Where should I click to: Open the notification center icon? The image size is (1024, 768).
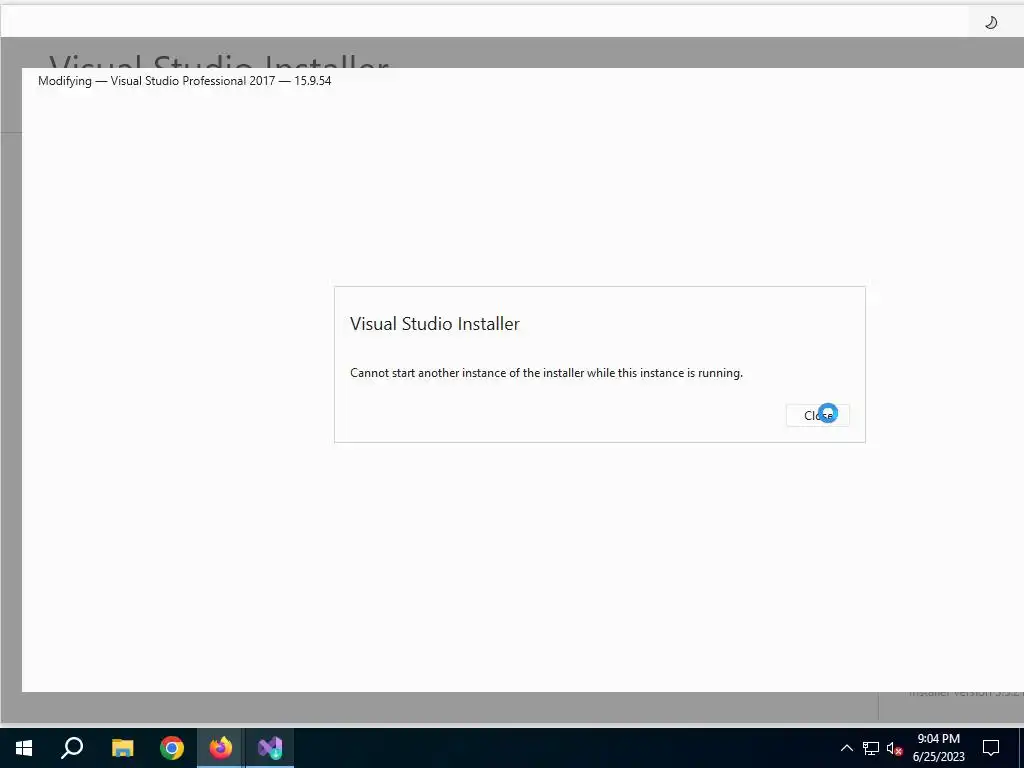(991, 748)
